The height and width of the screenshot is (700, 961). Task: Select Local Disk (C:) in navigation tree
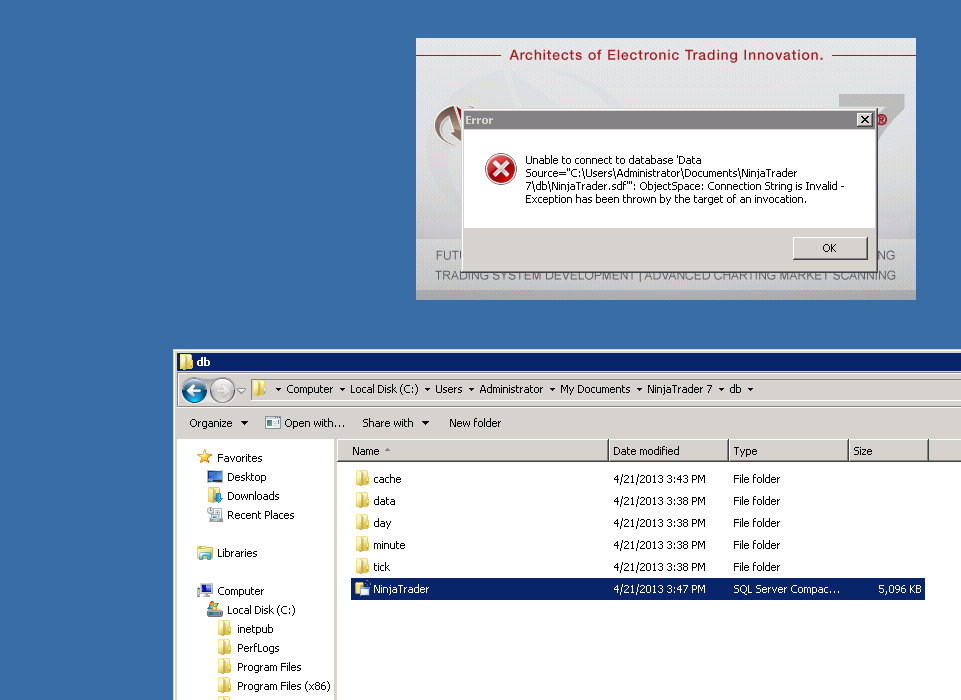(x=261, y=610)
